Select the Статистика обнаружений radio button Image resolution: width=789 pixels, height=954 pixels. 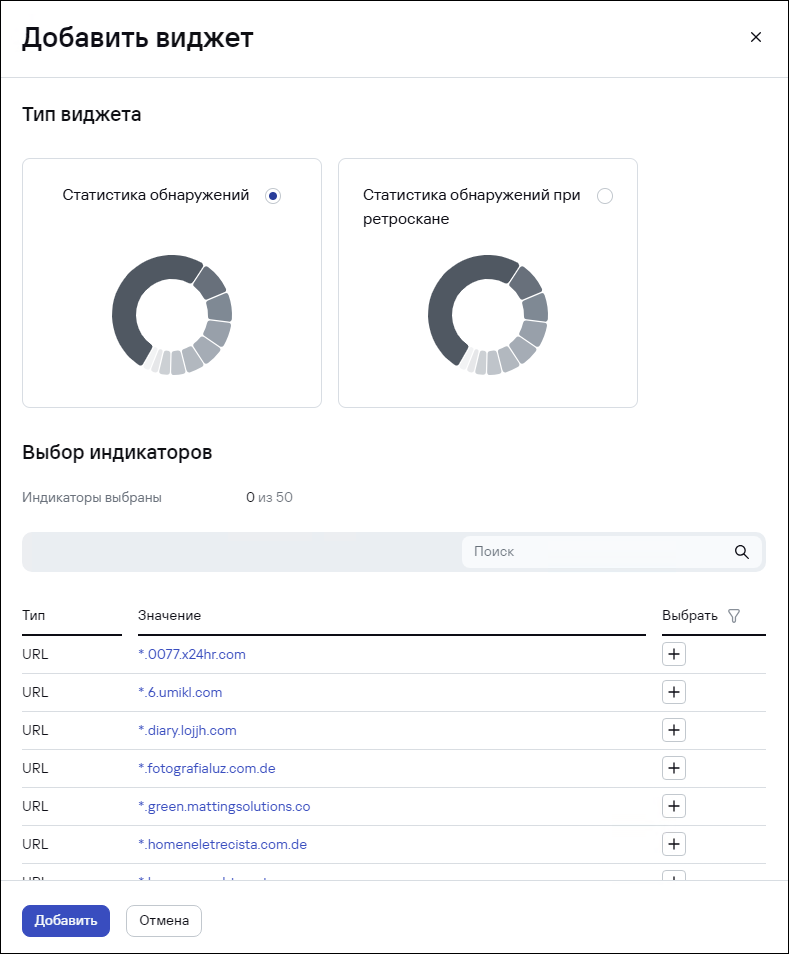tap(273, 196)
